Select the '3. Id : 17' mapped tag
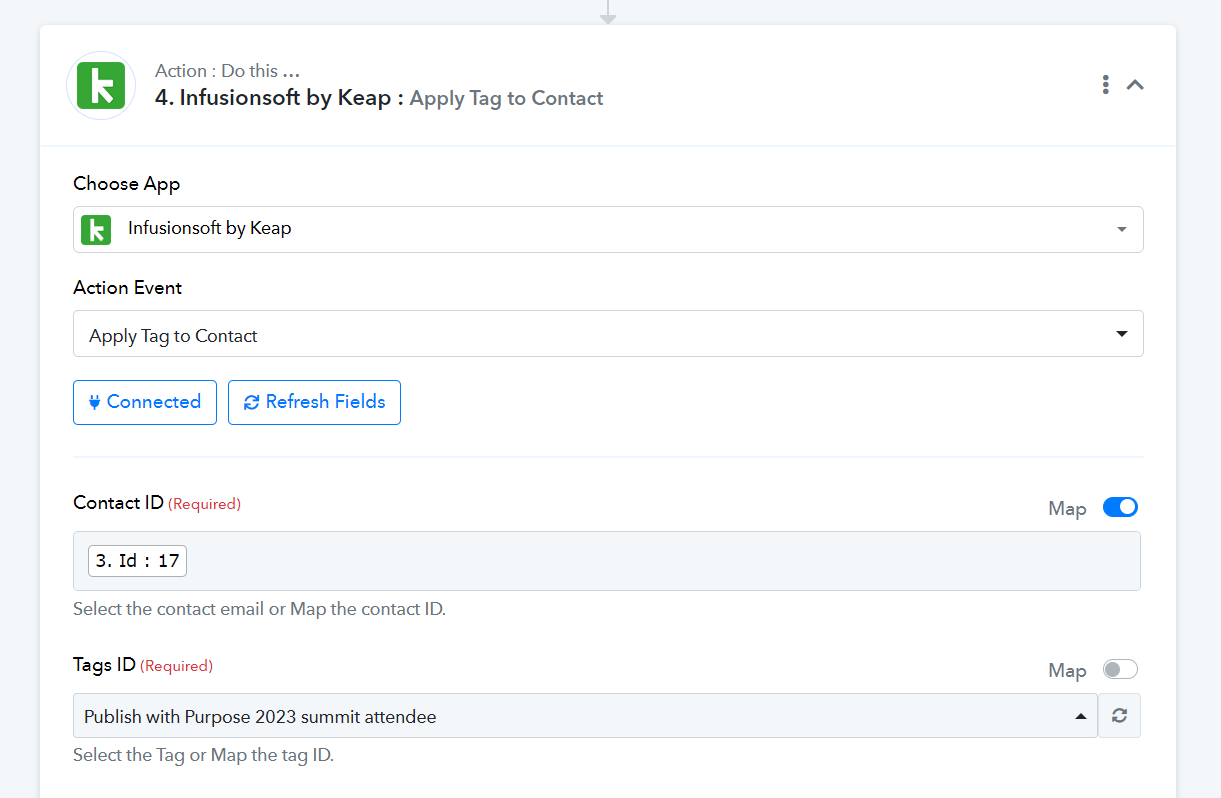 click(x=138, y=561)
